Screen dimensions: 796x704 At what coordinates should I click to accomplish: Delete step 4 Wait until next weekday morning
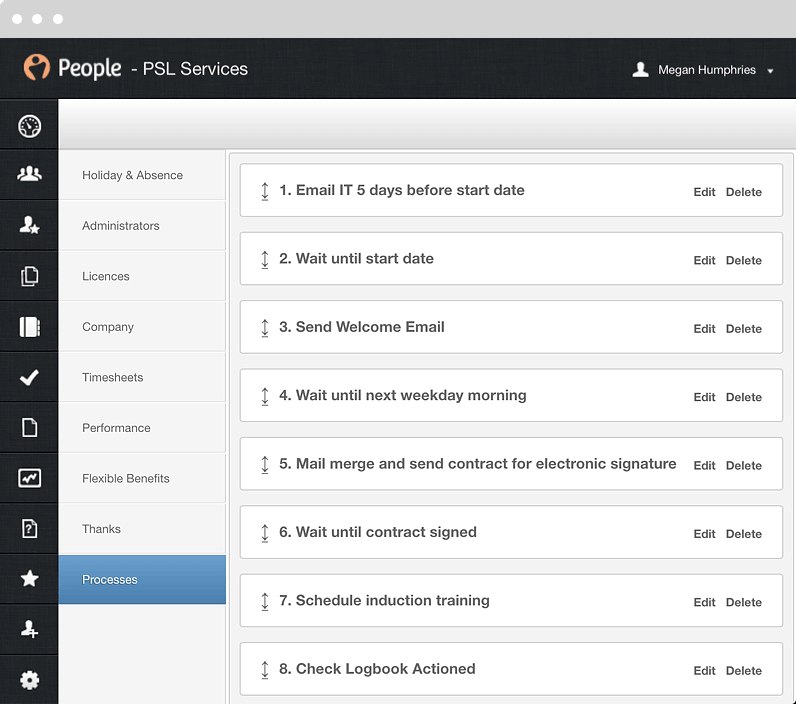744,397
